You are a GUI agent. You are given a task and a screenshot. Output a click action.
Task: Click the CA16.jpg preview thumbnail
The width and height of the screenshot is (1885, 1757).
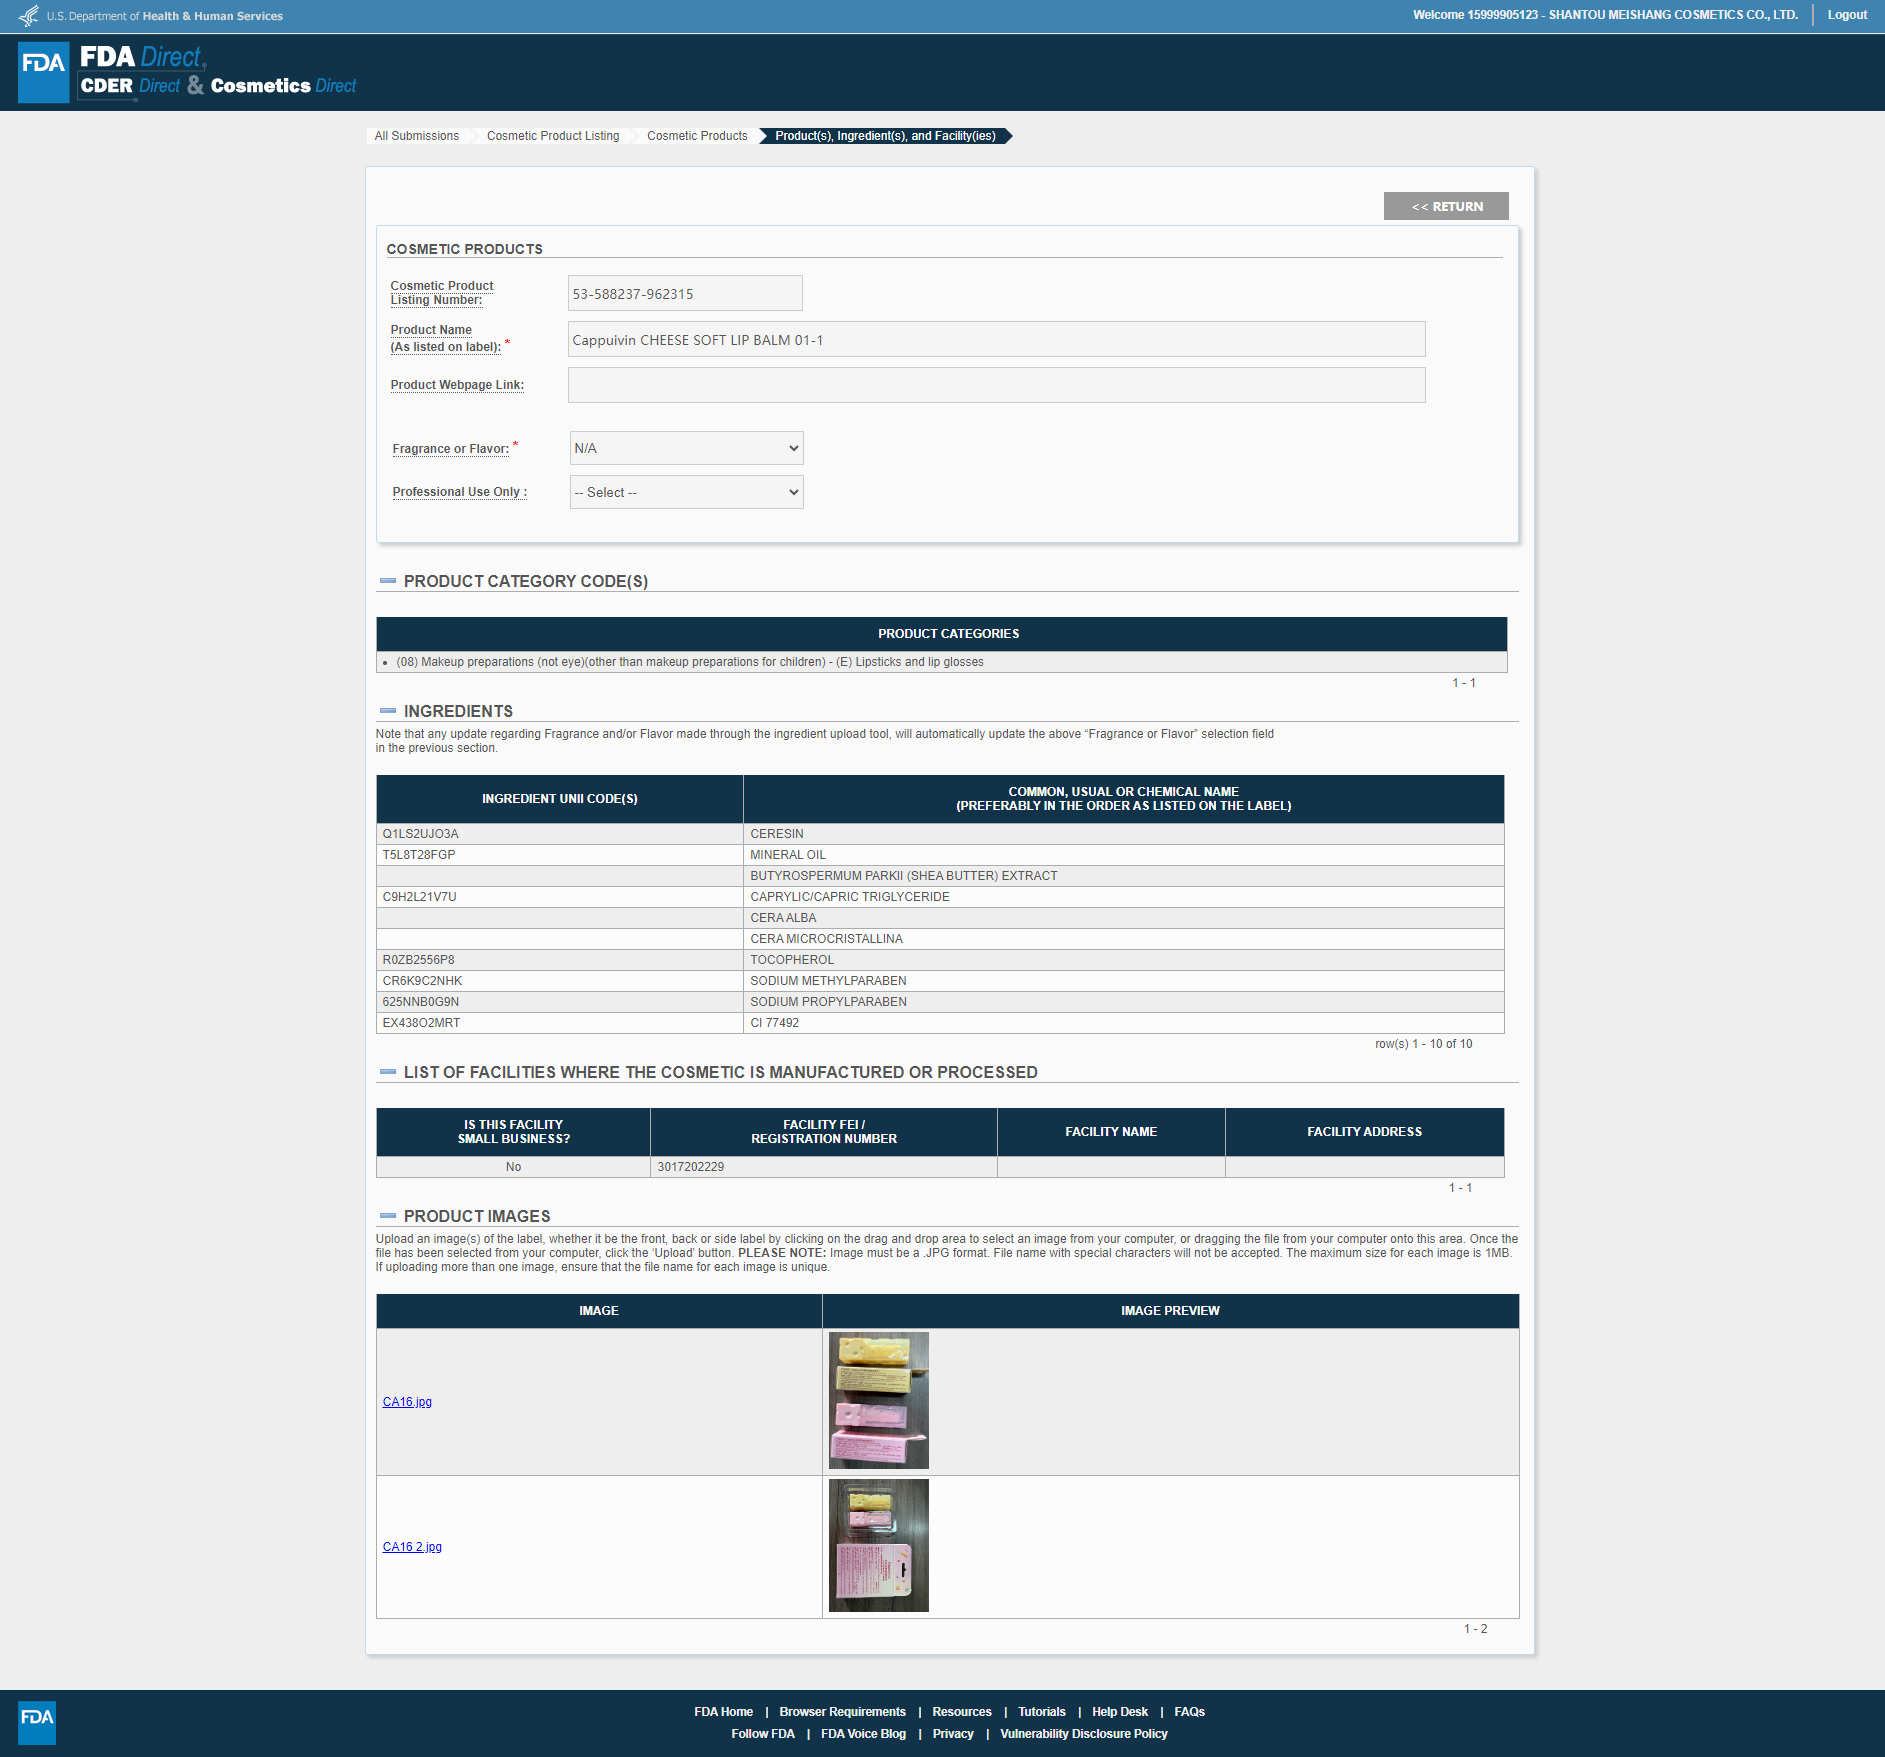tap(878, 1400)
